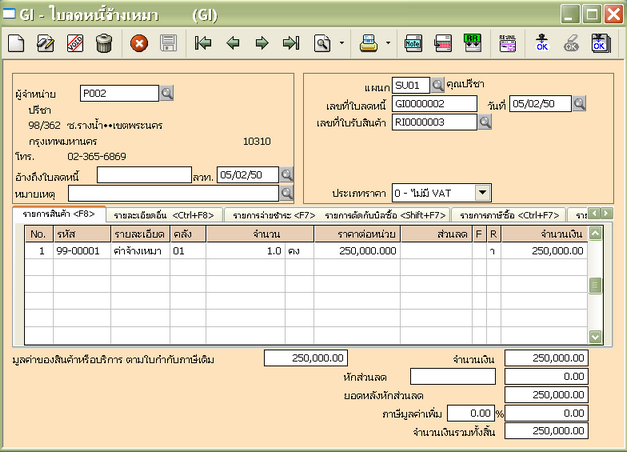Go to the next record arrow
627x452 pixels.
coord(261,43)
